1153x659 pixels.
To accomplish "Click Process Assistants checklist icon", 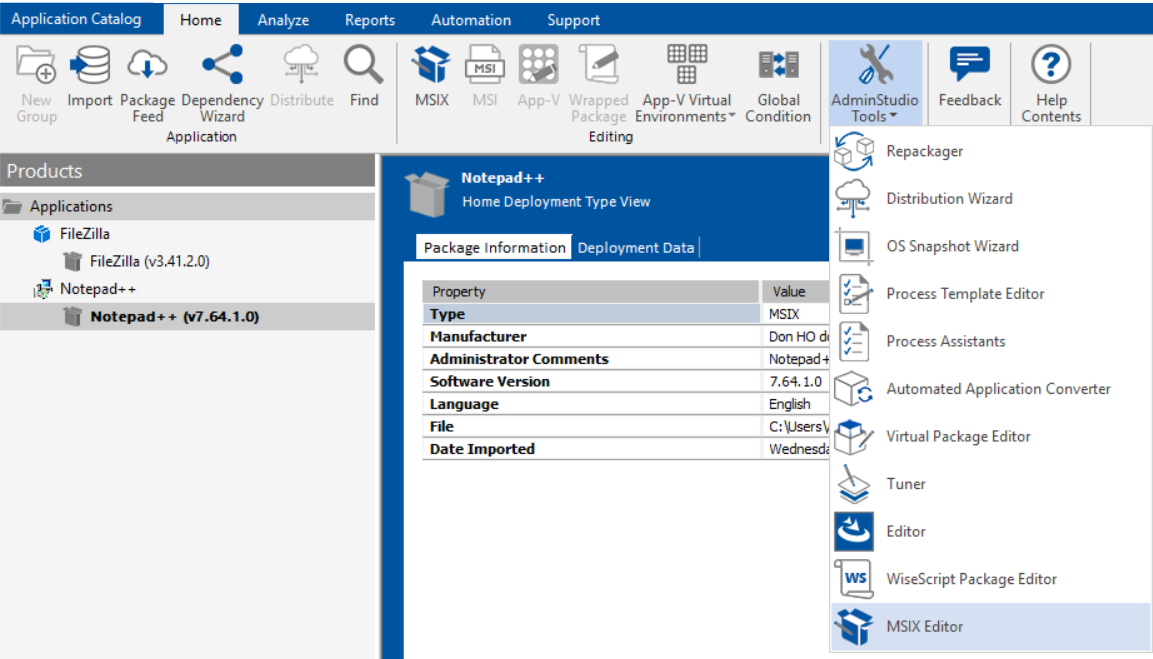I will click(854, 341).
